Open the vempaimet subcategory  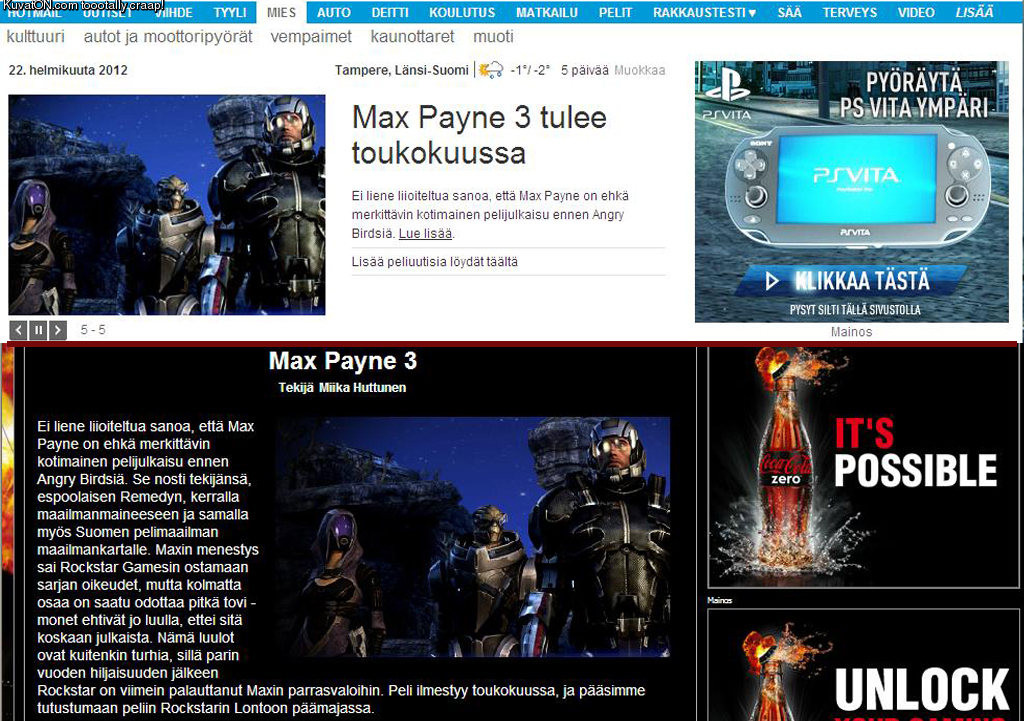pos(311,37)
